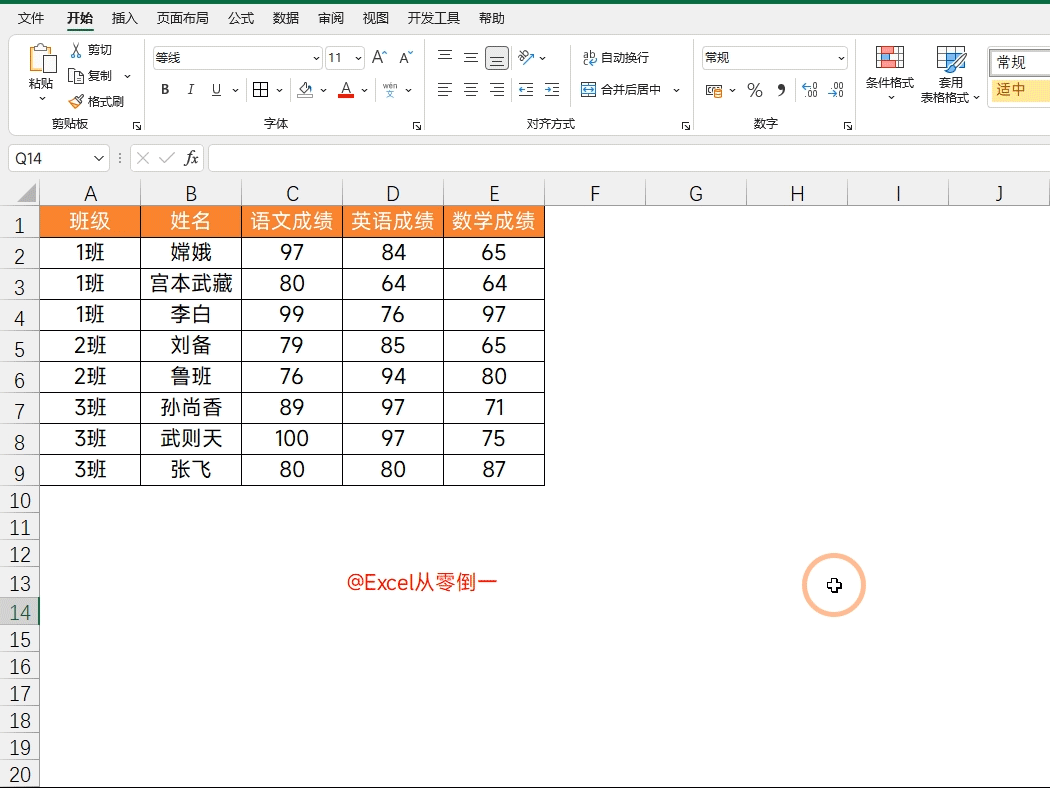Decrease indent

click(x=526, y=90)
